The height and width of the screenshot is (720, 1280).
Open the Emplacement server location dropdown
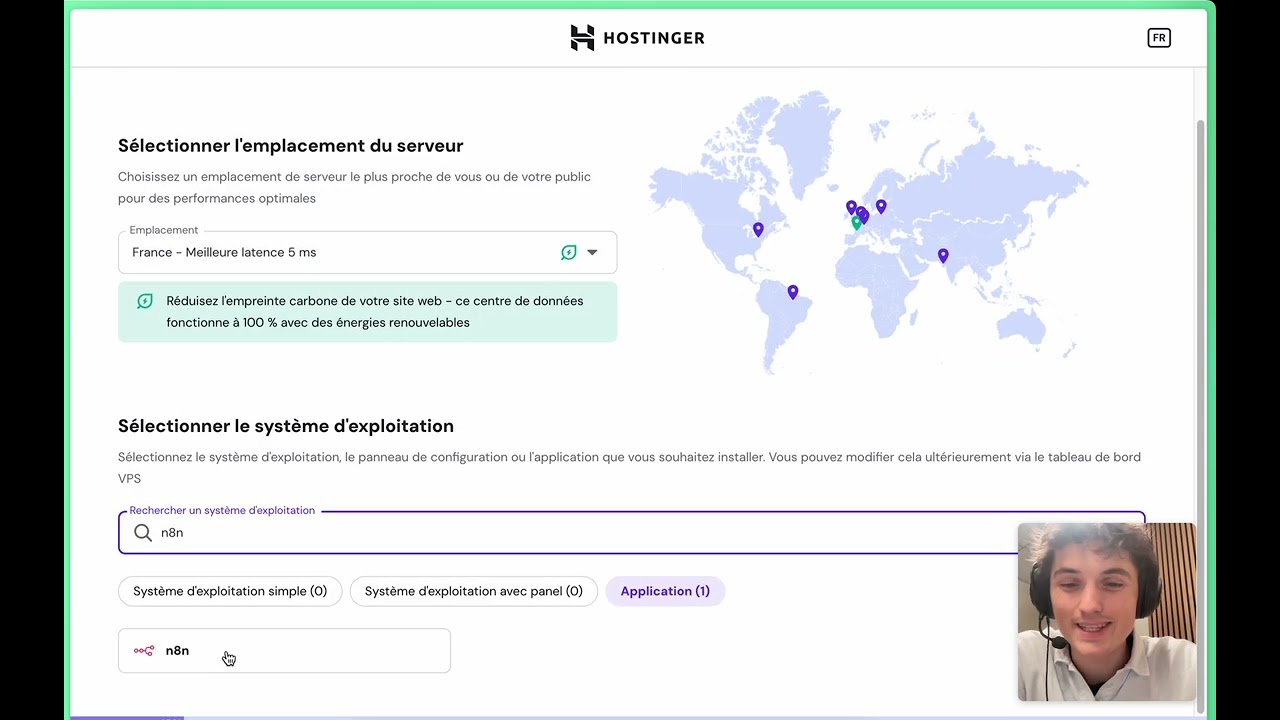pyautogui.click(x=367, y=252)
